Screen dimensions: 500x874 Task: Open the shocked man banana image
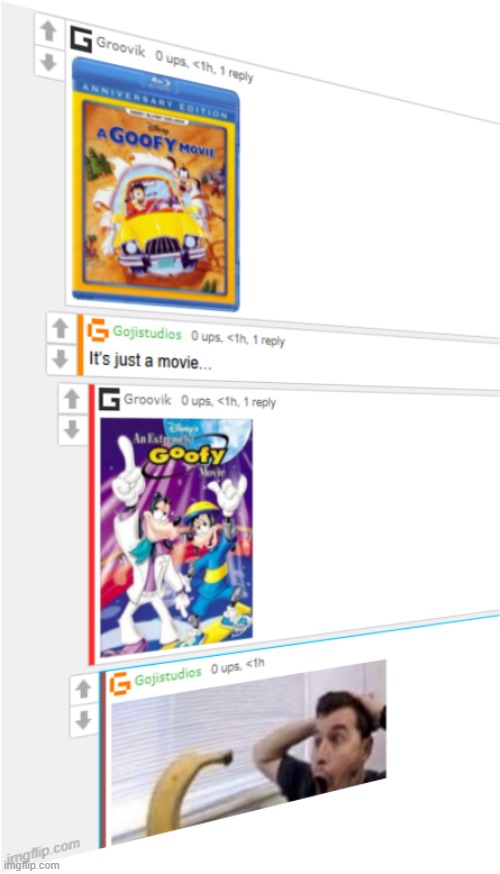pyautogui.click(x=248, y=752)
